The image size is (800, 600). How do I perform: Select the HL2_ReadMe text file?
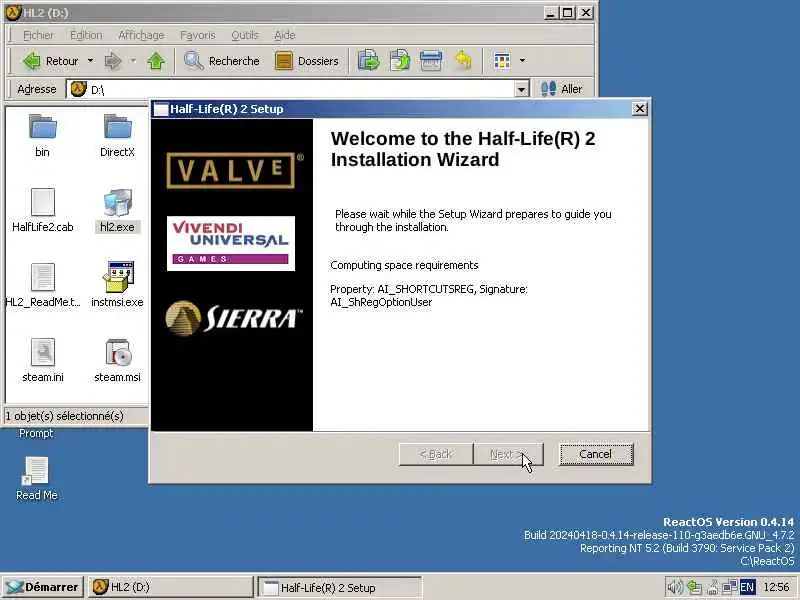pyautogui.click(x=43, y=285)
